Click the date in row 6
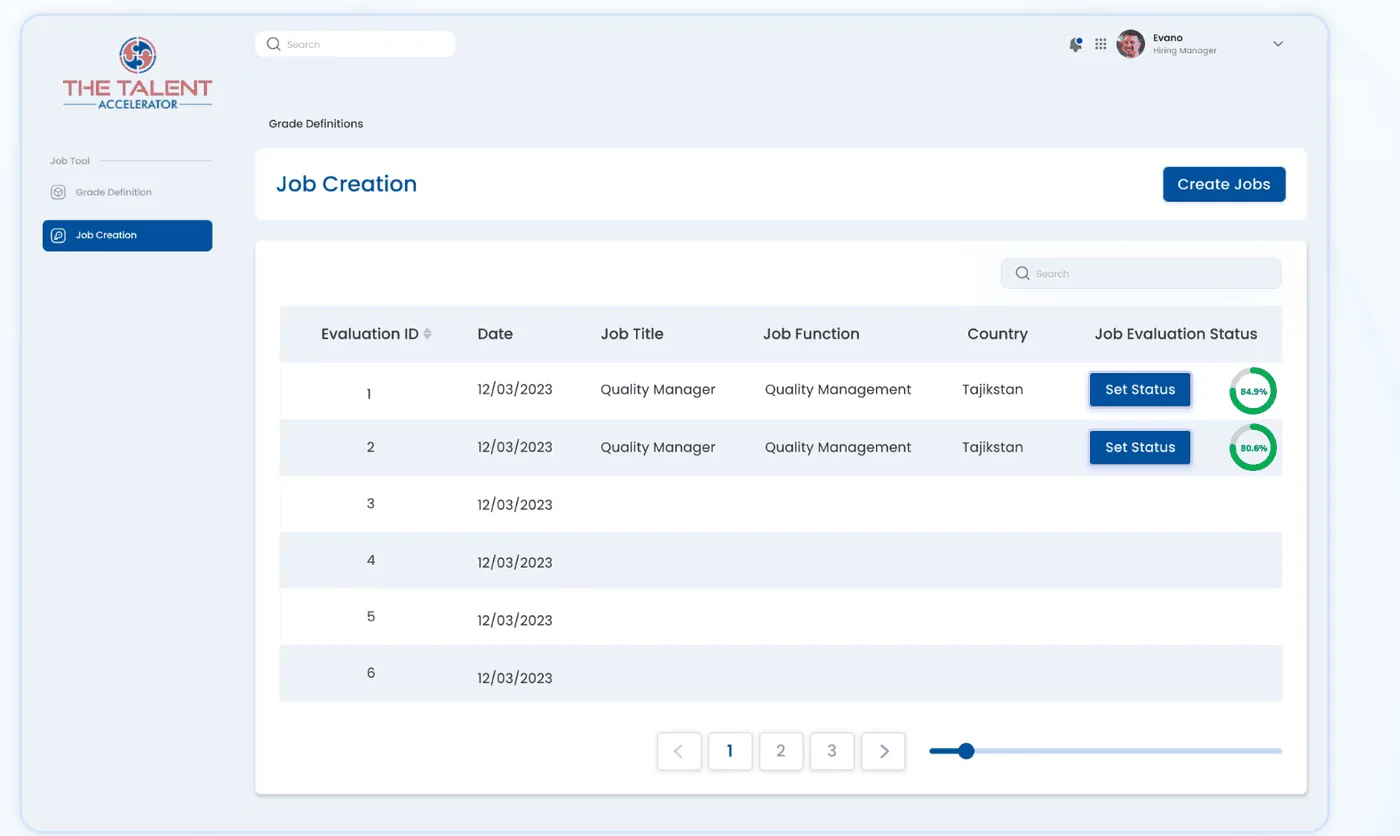 [515, 677]
